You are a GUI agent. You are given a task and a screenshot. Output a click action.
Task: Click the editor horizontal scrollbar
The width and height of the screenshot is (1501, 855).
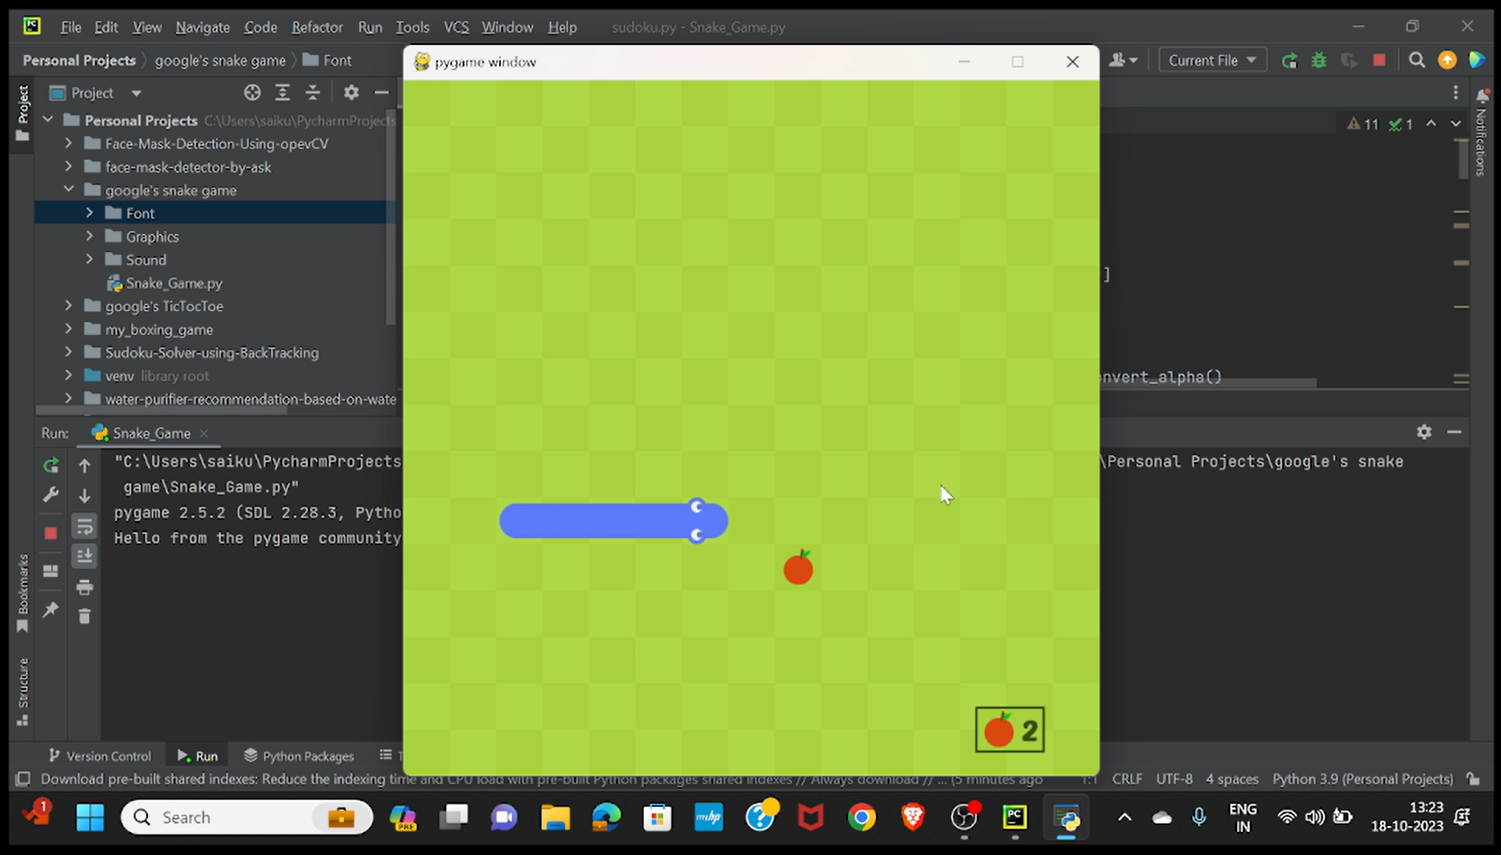[x=1208, y=383]
